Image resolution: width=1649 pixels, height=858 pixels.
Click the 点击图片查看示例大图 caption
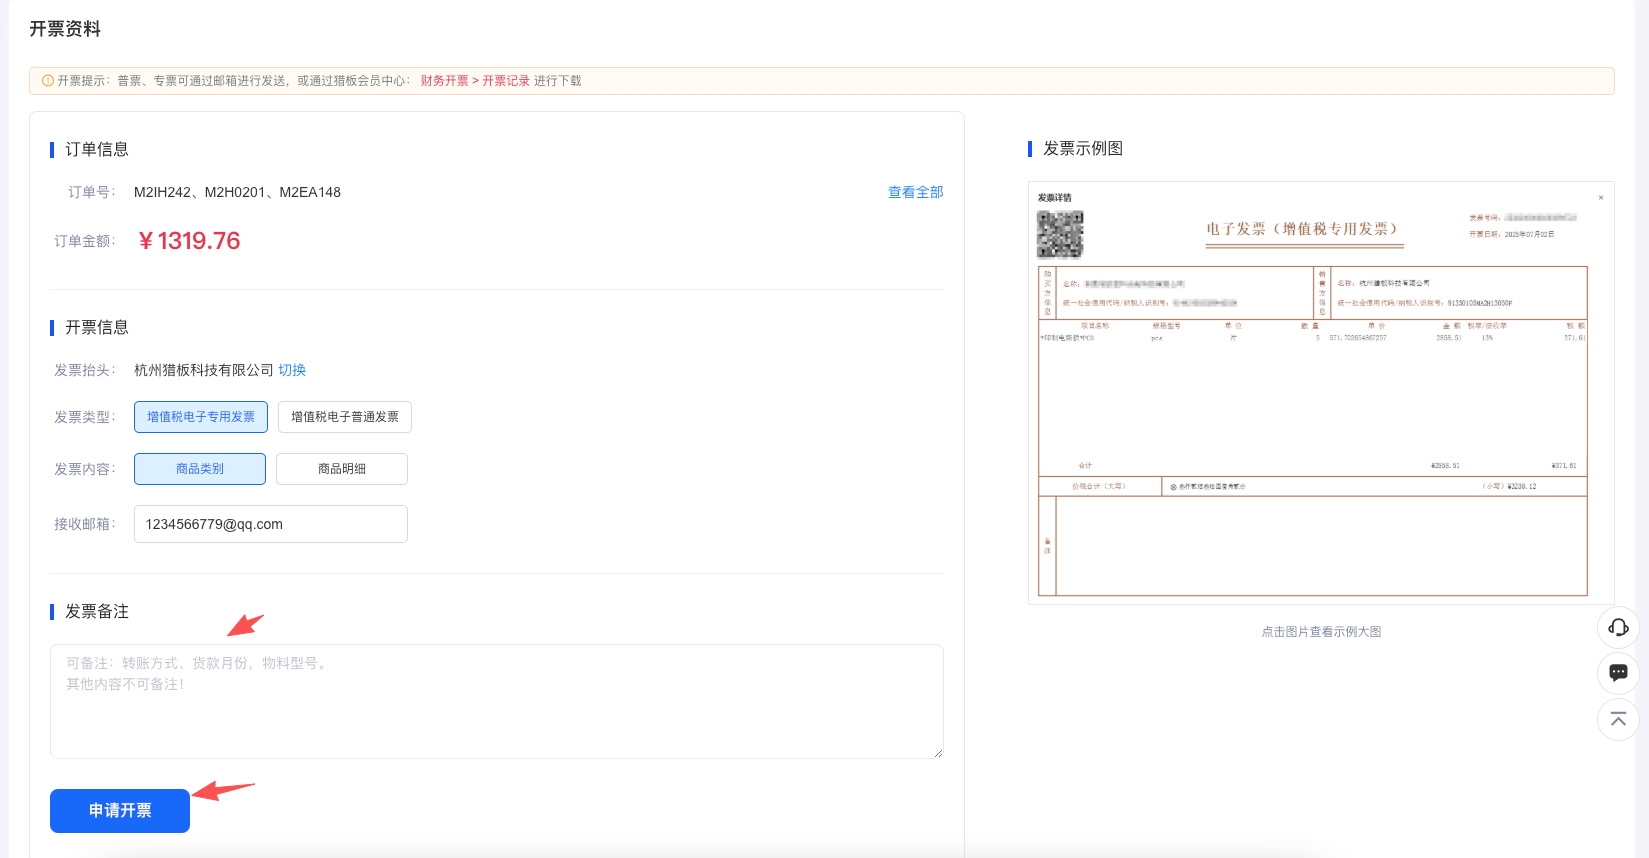tap(1321, 632)
